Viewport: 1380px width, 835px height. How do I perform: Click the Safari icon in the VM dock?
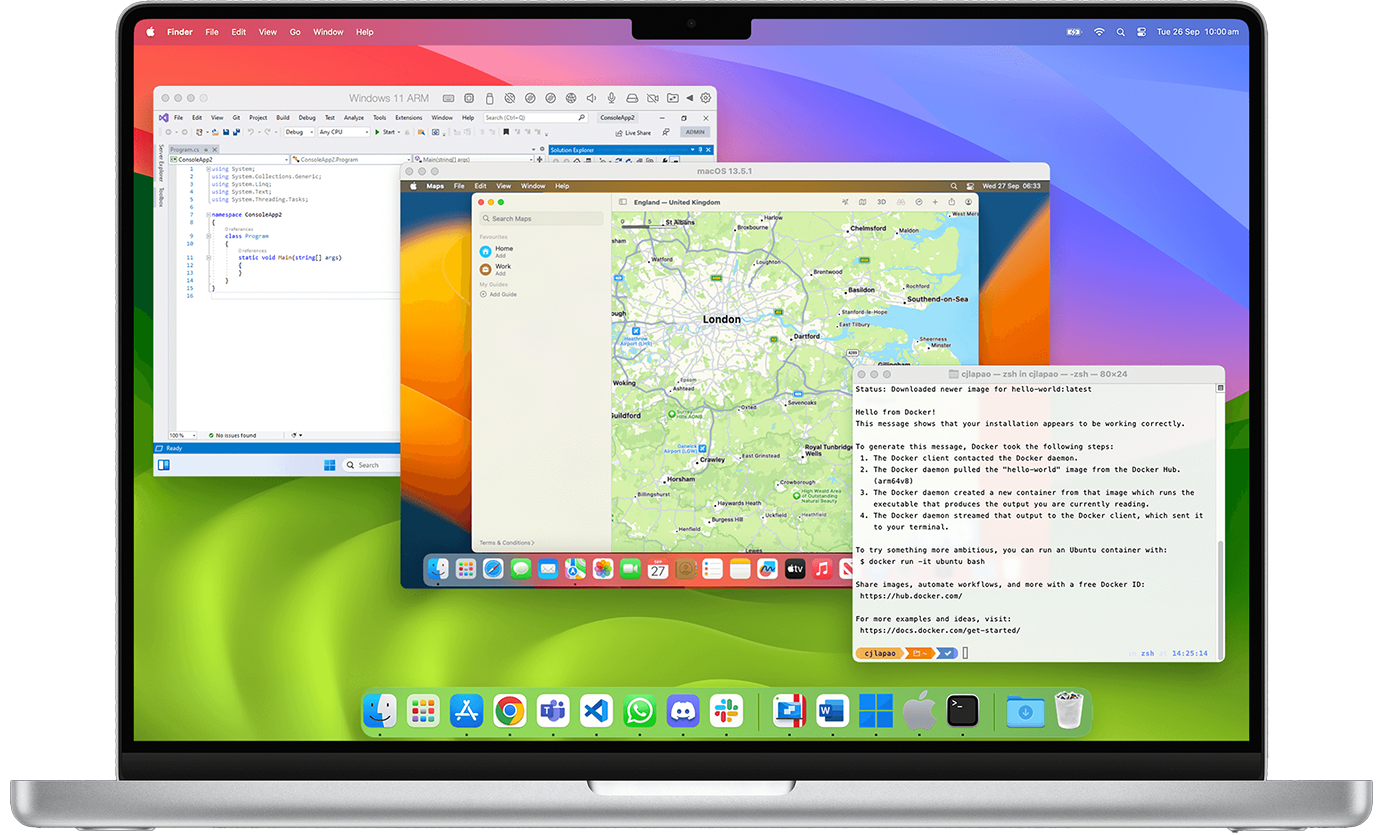(x=493, y=569)
